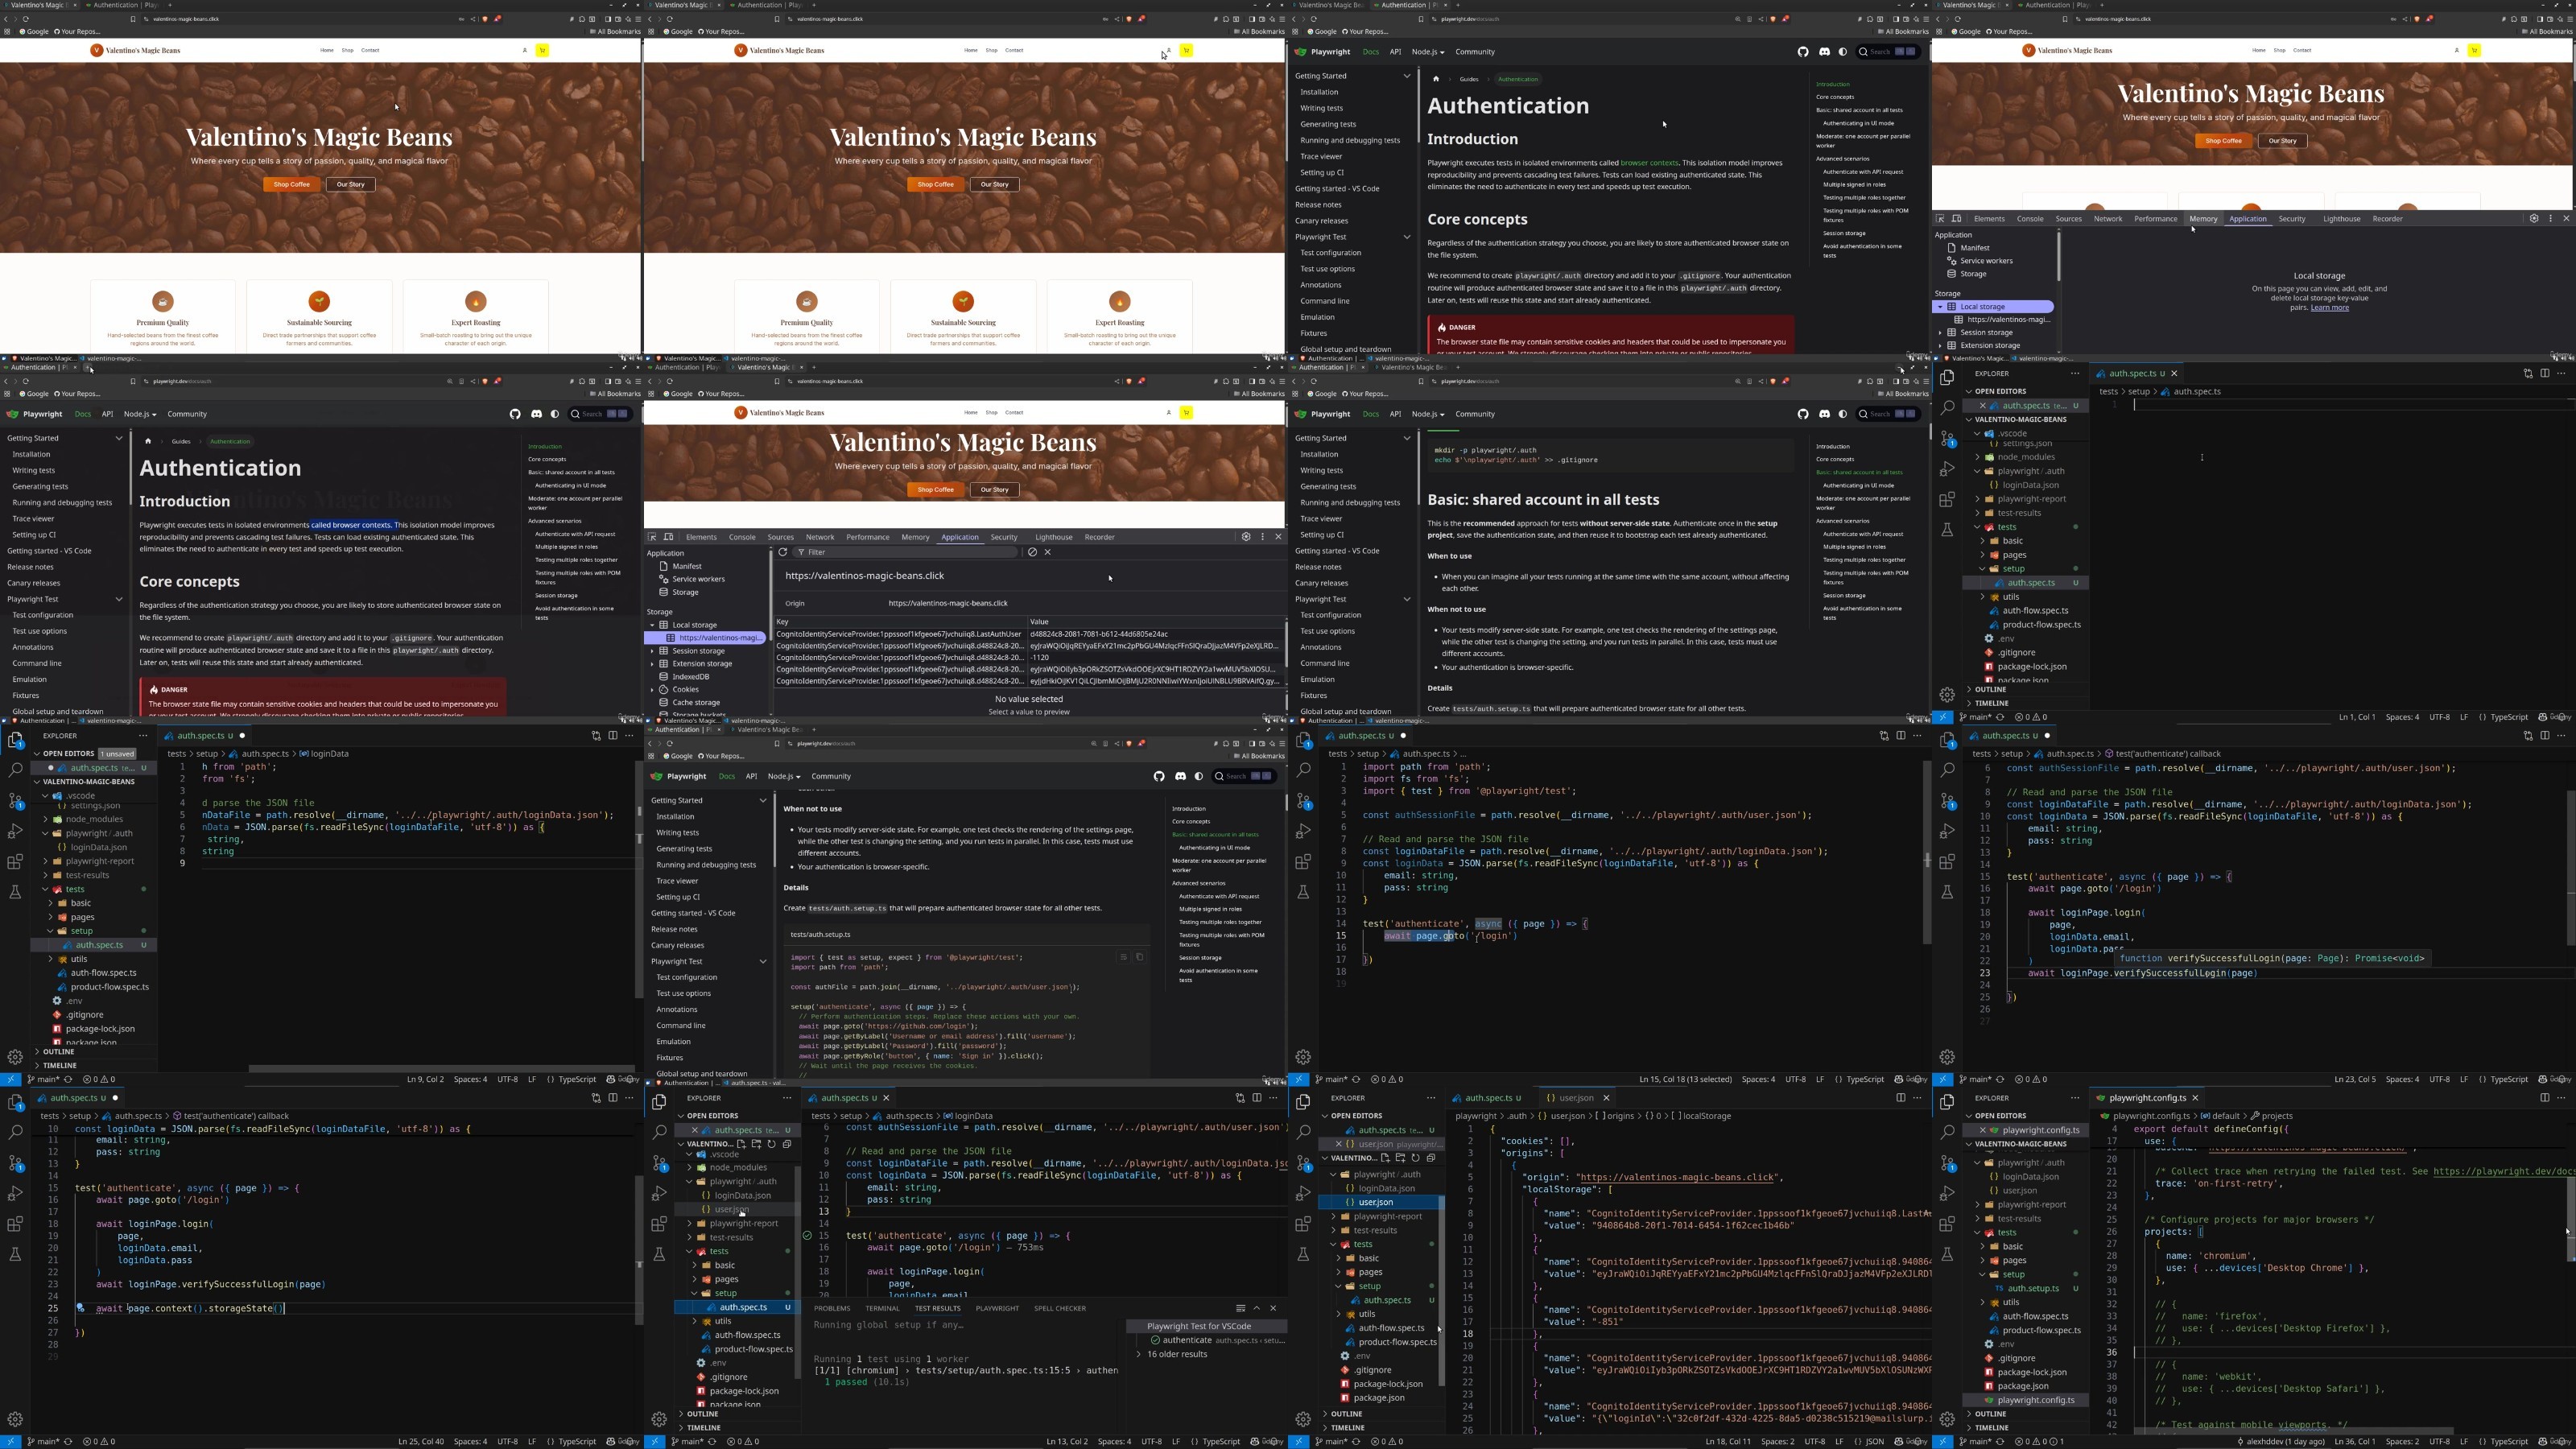Select the inspect-element picker in Cognito keys DevTools
Image resolution: width=2576 pixels, height=1449 pixels.
pyautogui.click(x=652, y=537)
